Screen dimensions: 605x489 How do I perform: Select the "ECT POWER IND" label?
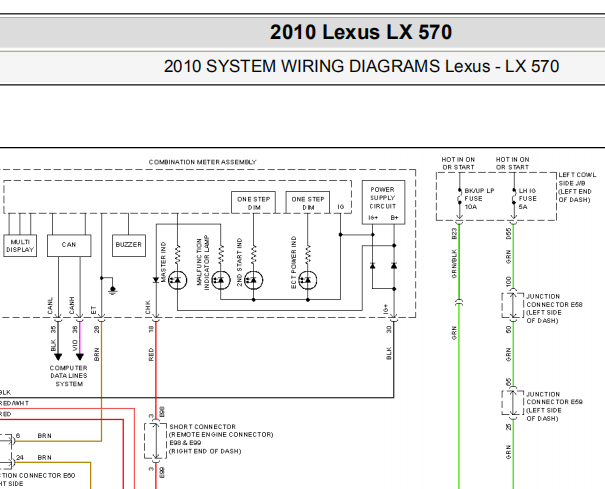[294, 262]
